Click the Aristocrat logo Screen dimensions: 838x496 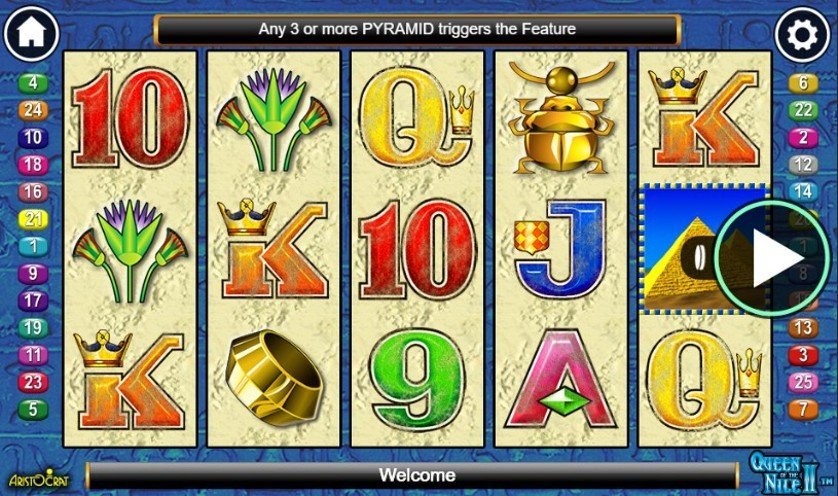coord(38,479)
